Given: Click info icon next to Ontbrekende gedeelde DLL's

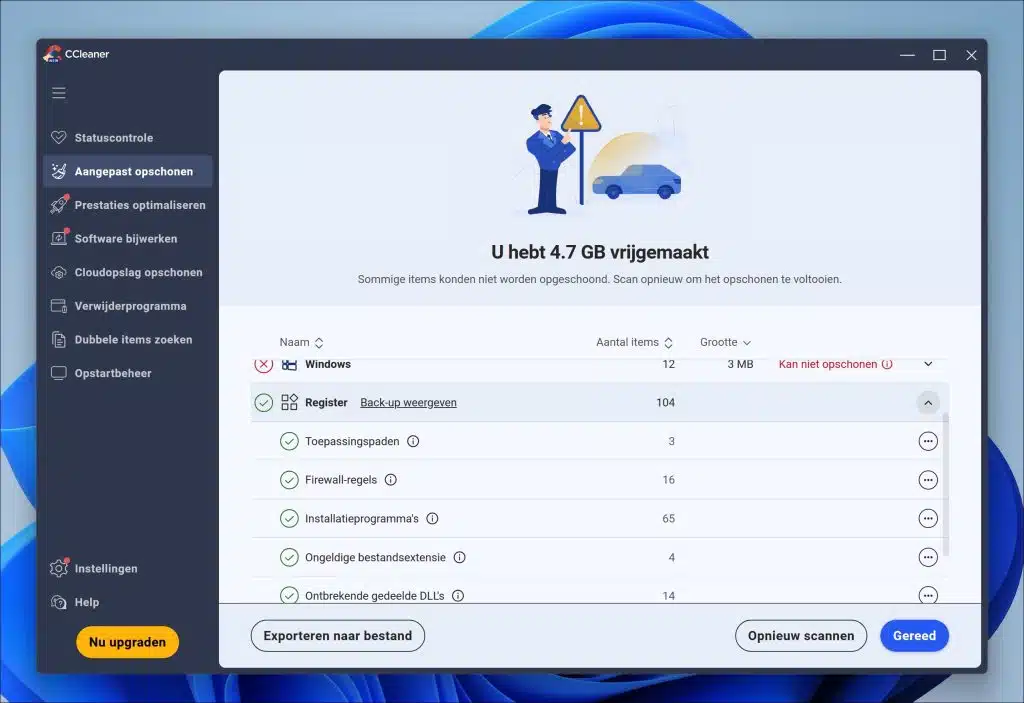Looking at the screenshot, I should pos(458,595).
